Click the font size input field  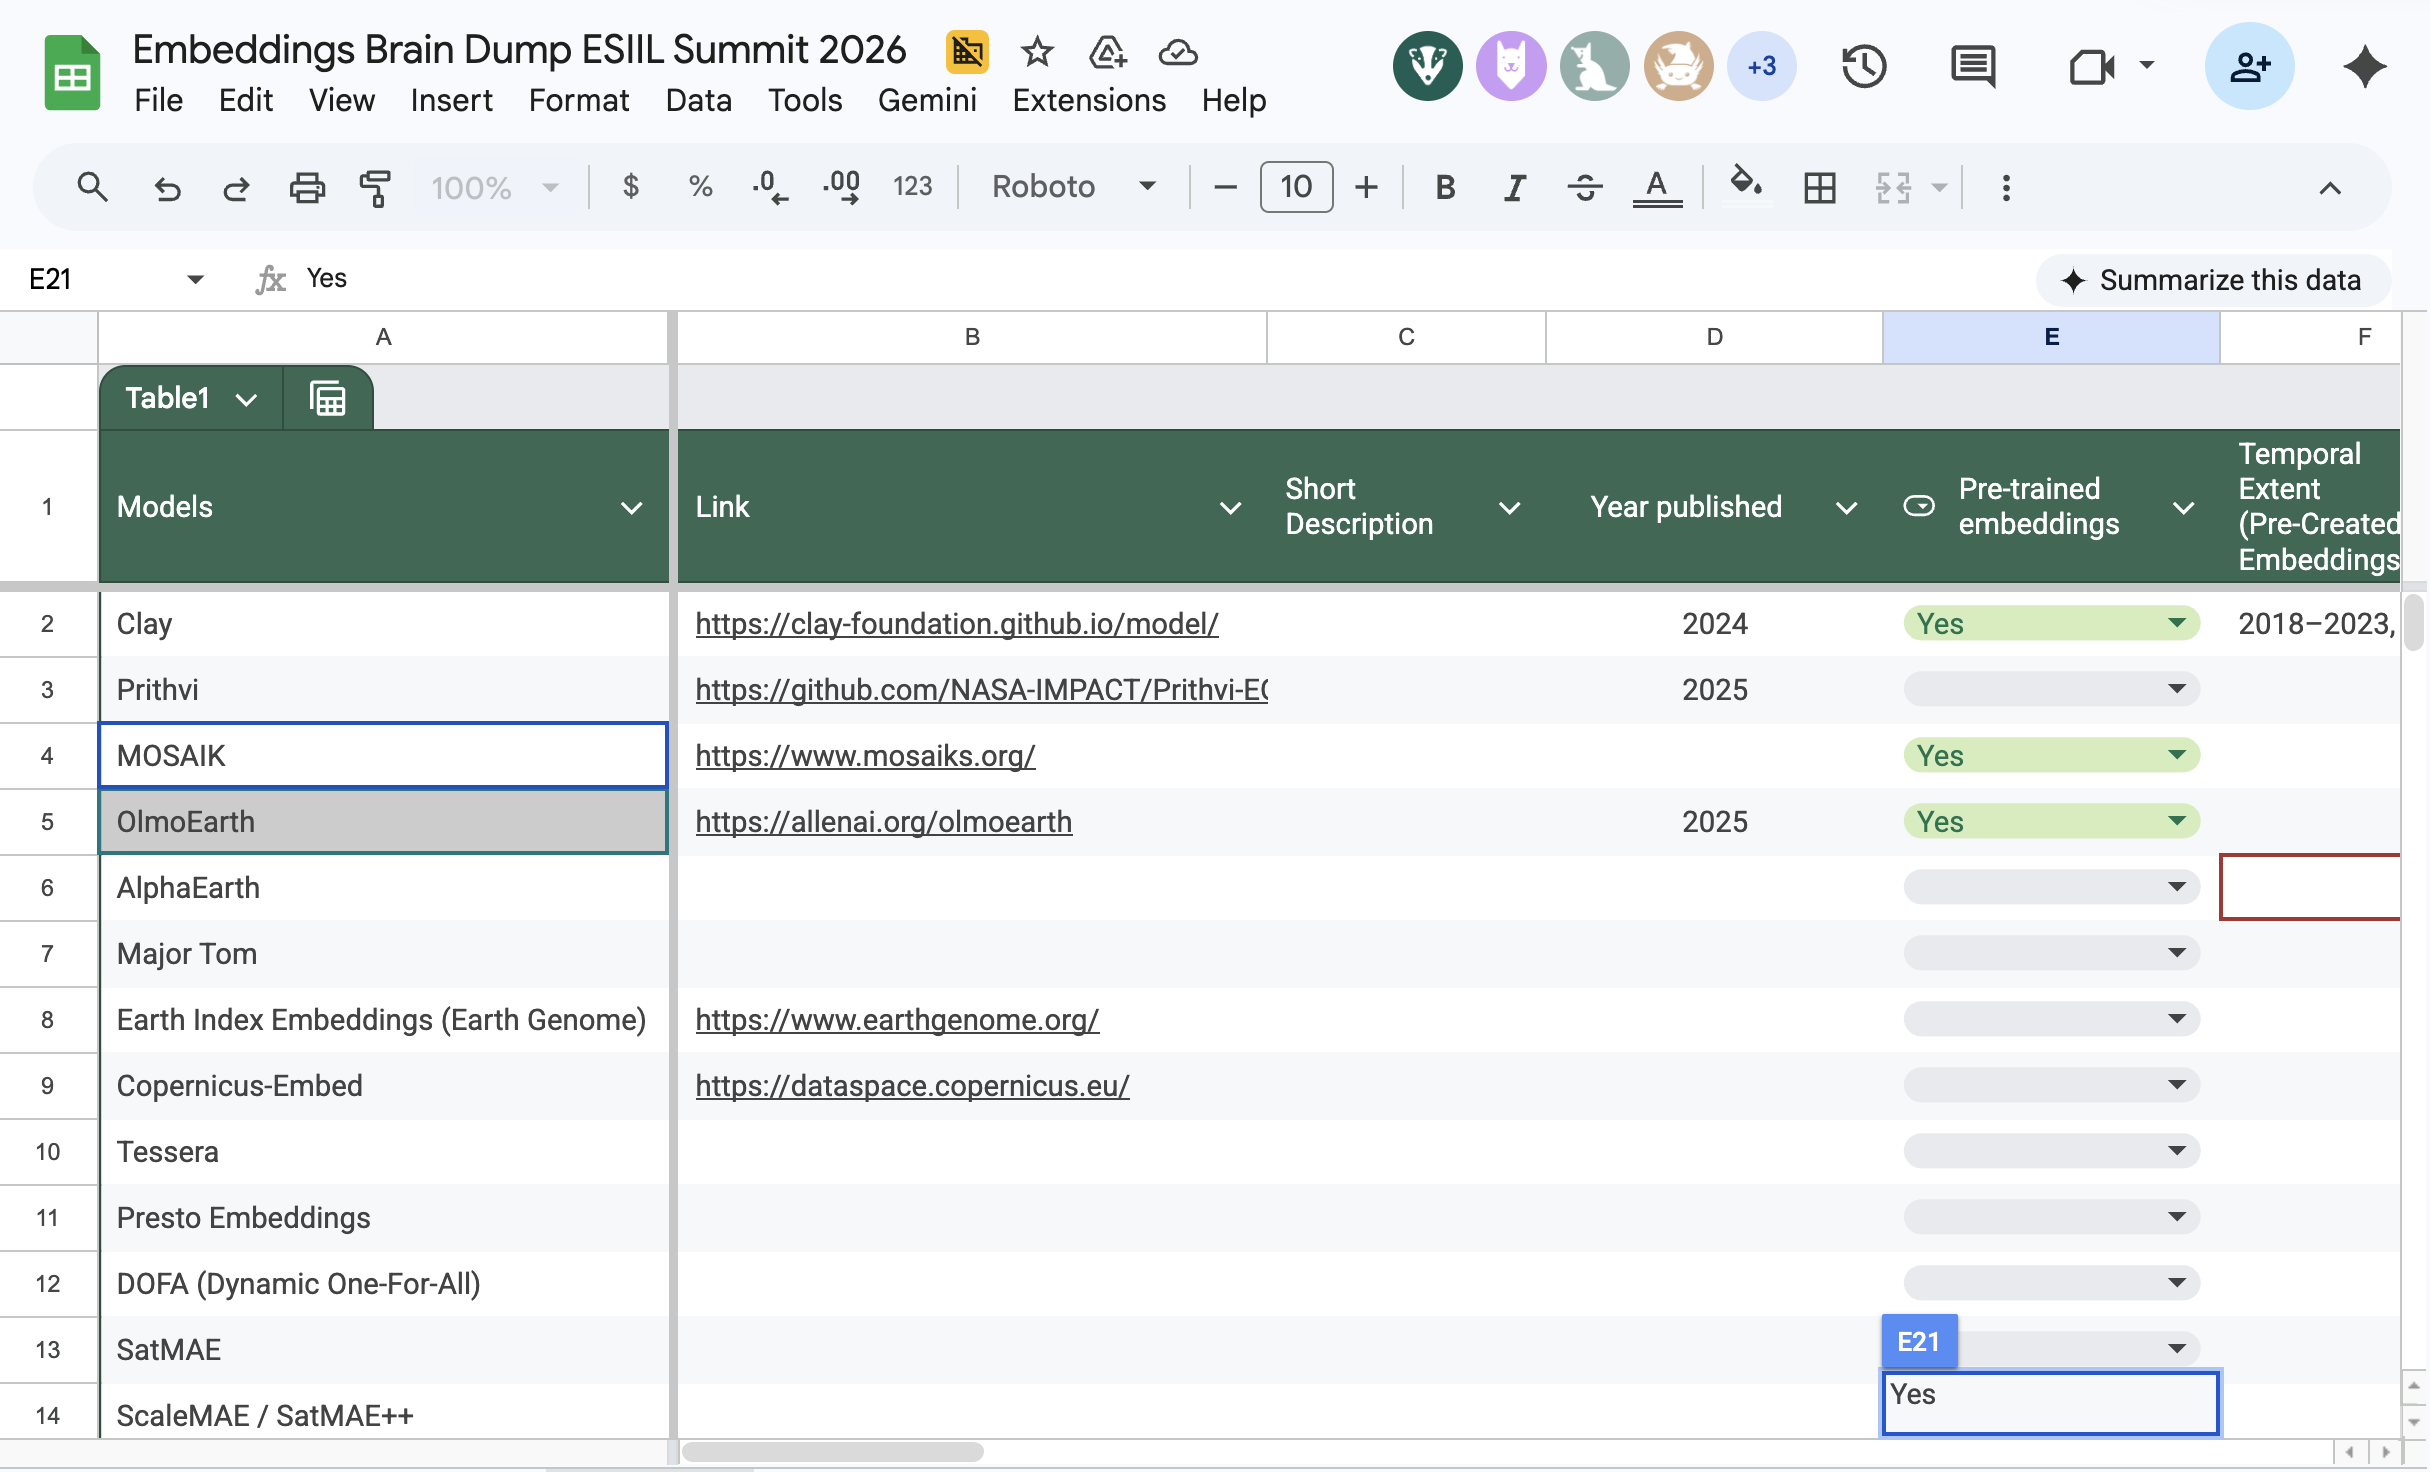tap(1296, 187)
